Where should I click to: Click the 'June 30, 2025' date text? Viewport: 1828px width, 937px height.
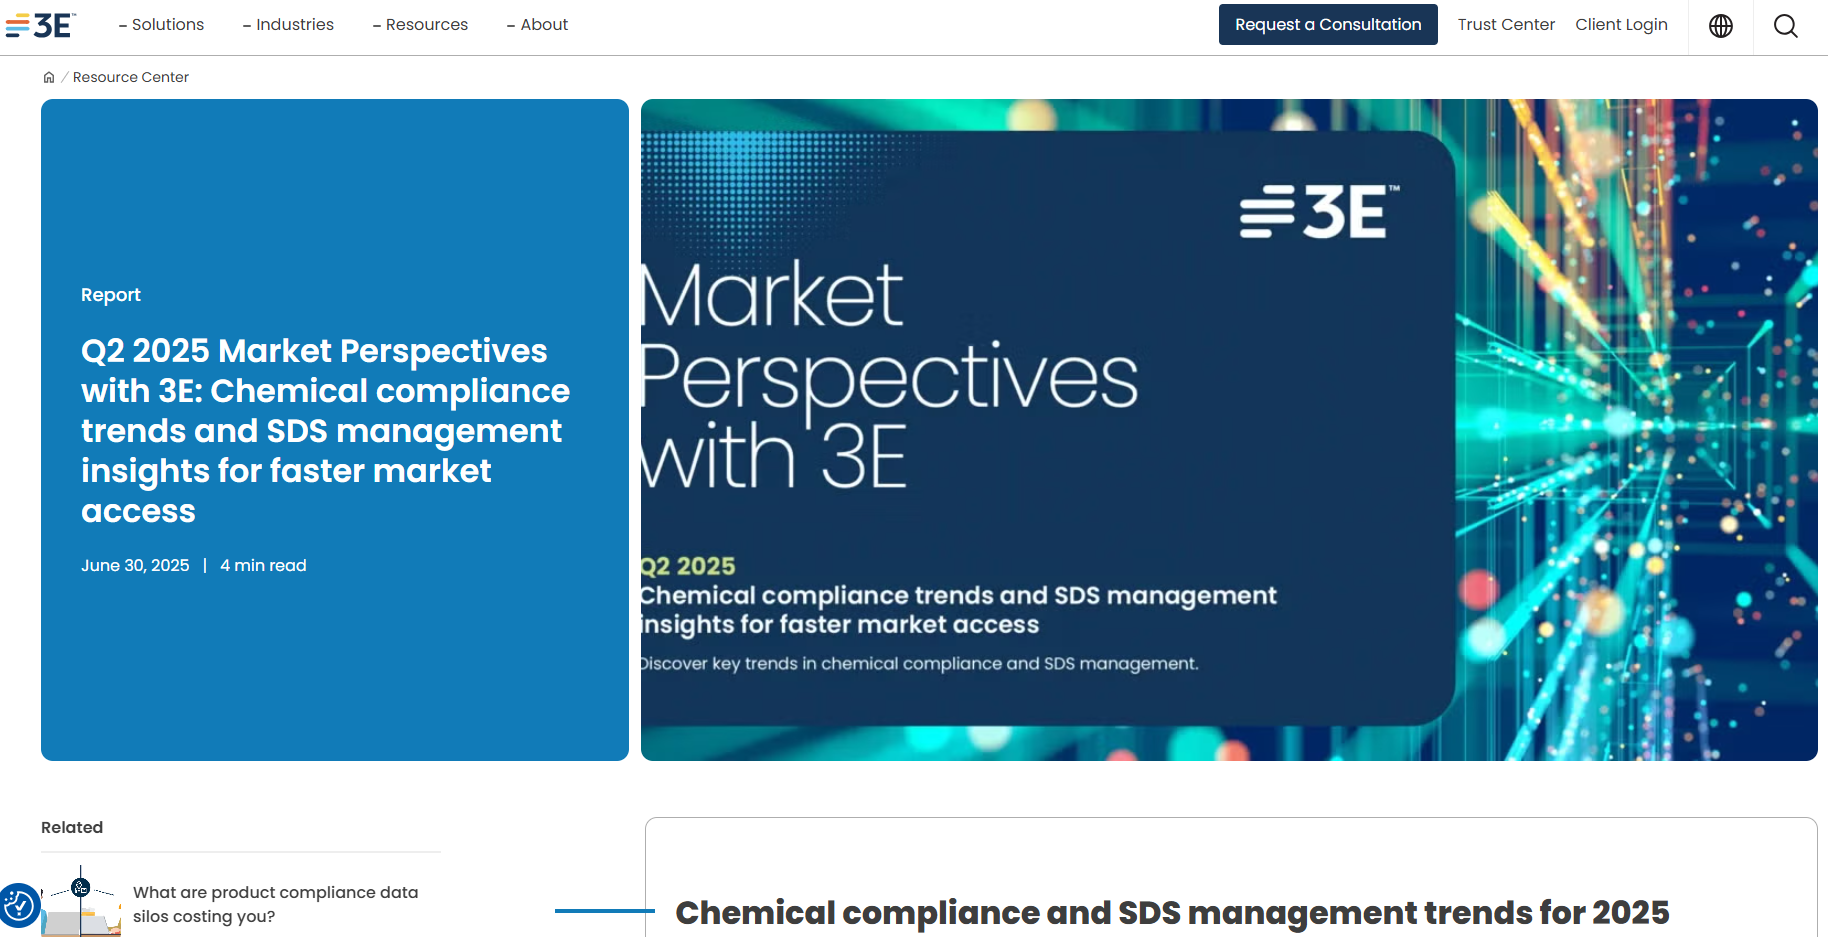pos(135,566)
